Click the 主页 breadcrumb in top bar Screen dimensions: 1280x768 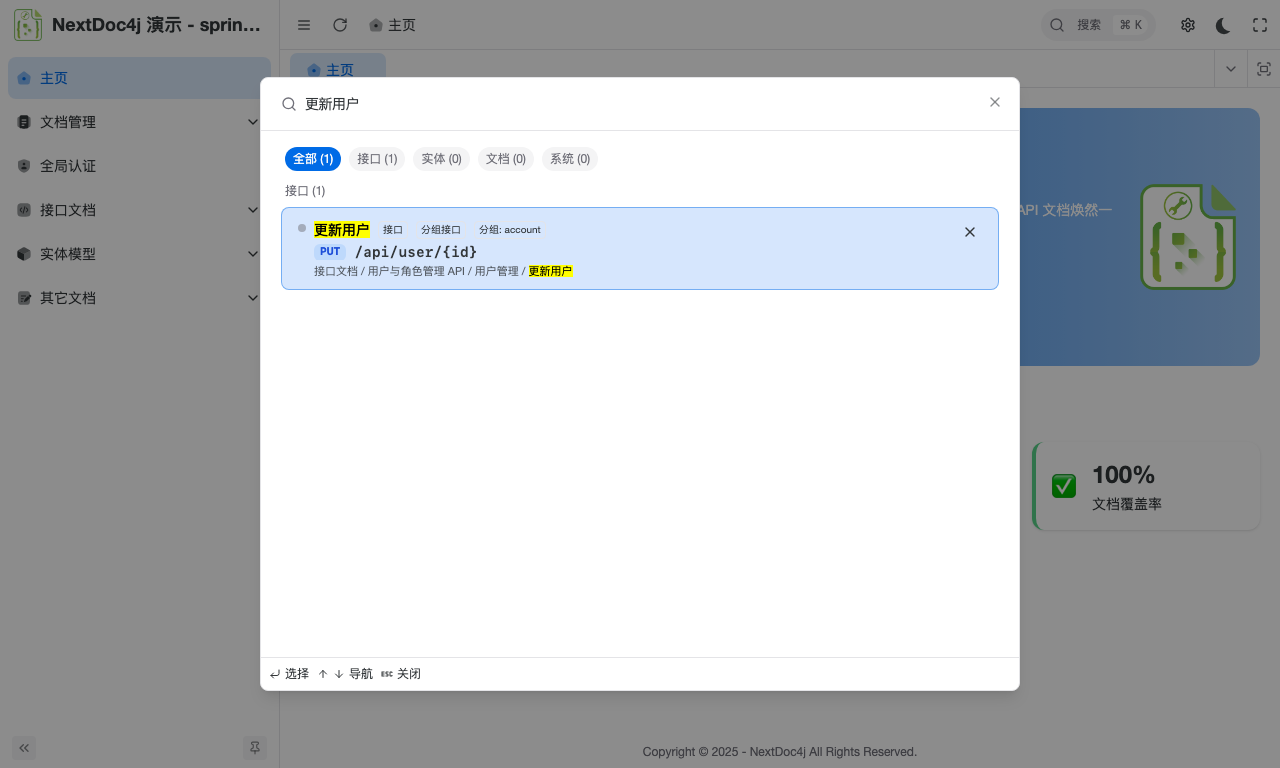click(x=392, y=25)
